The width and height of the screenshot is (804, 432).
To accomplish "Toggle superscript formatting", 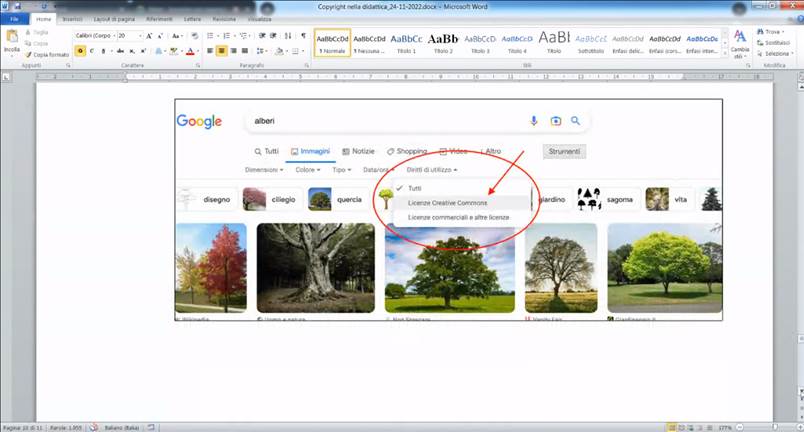I will 143,51.
